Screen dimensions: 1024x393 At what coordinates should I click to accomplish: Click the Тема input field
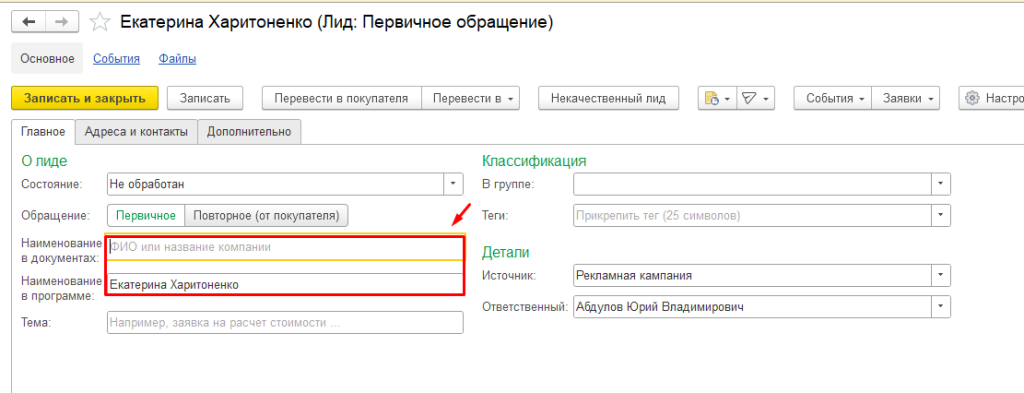point(285,322)
